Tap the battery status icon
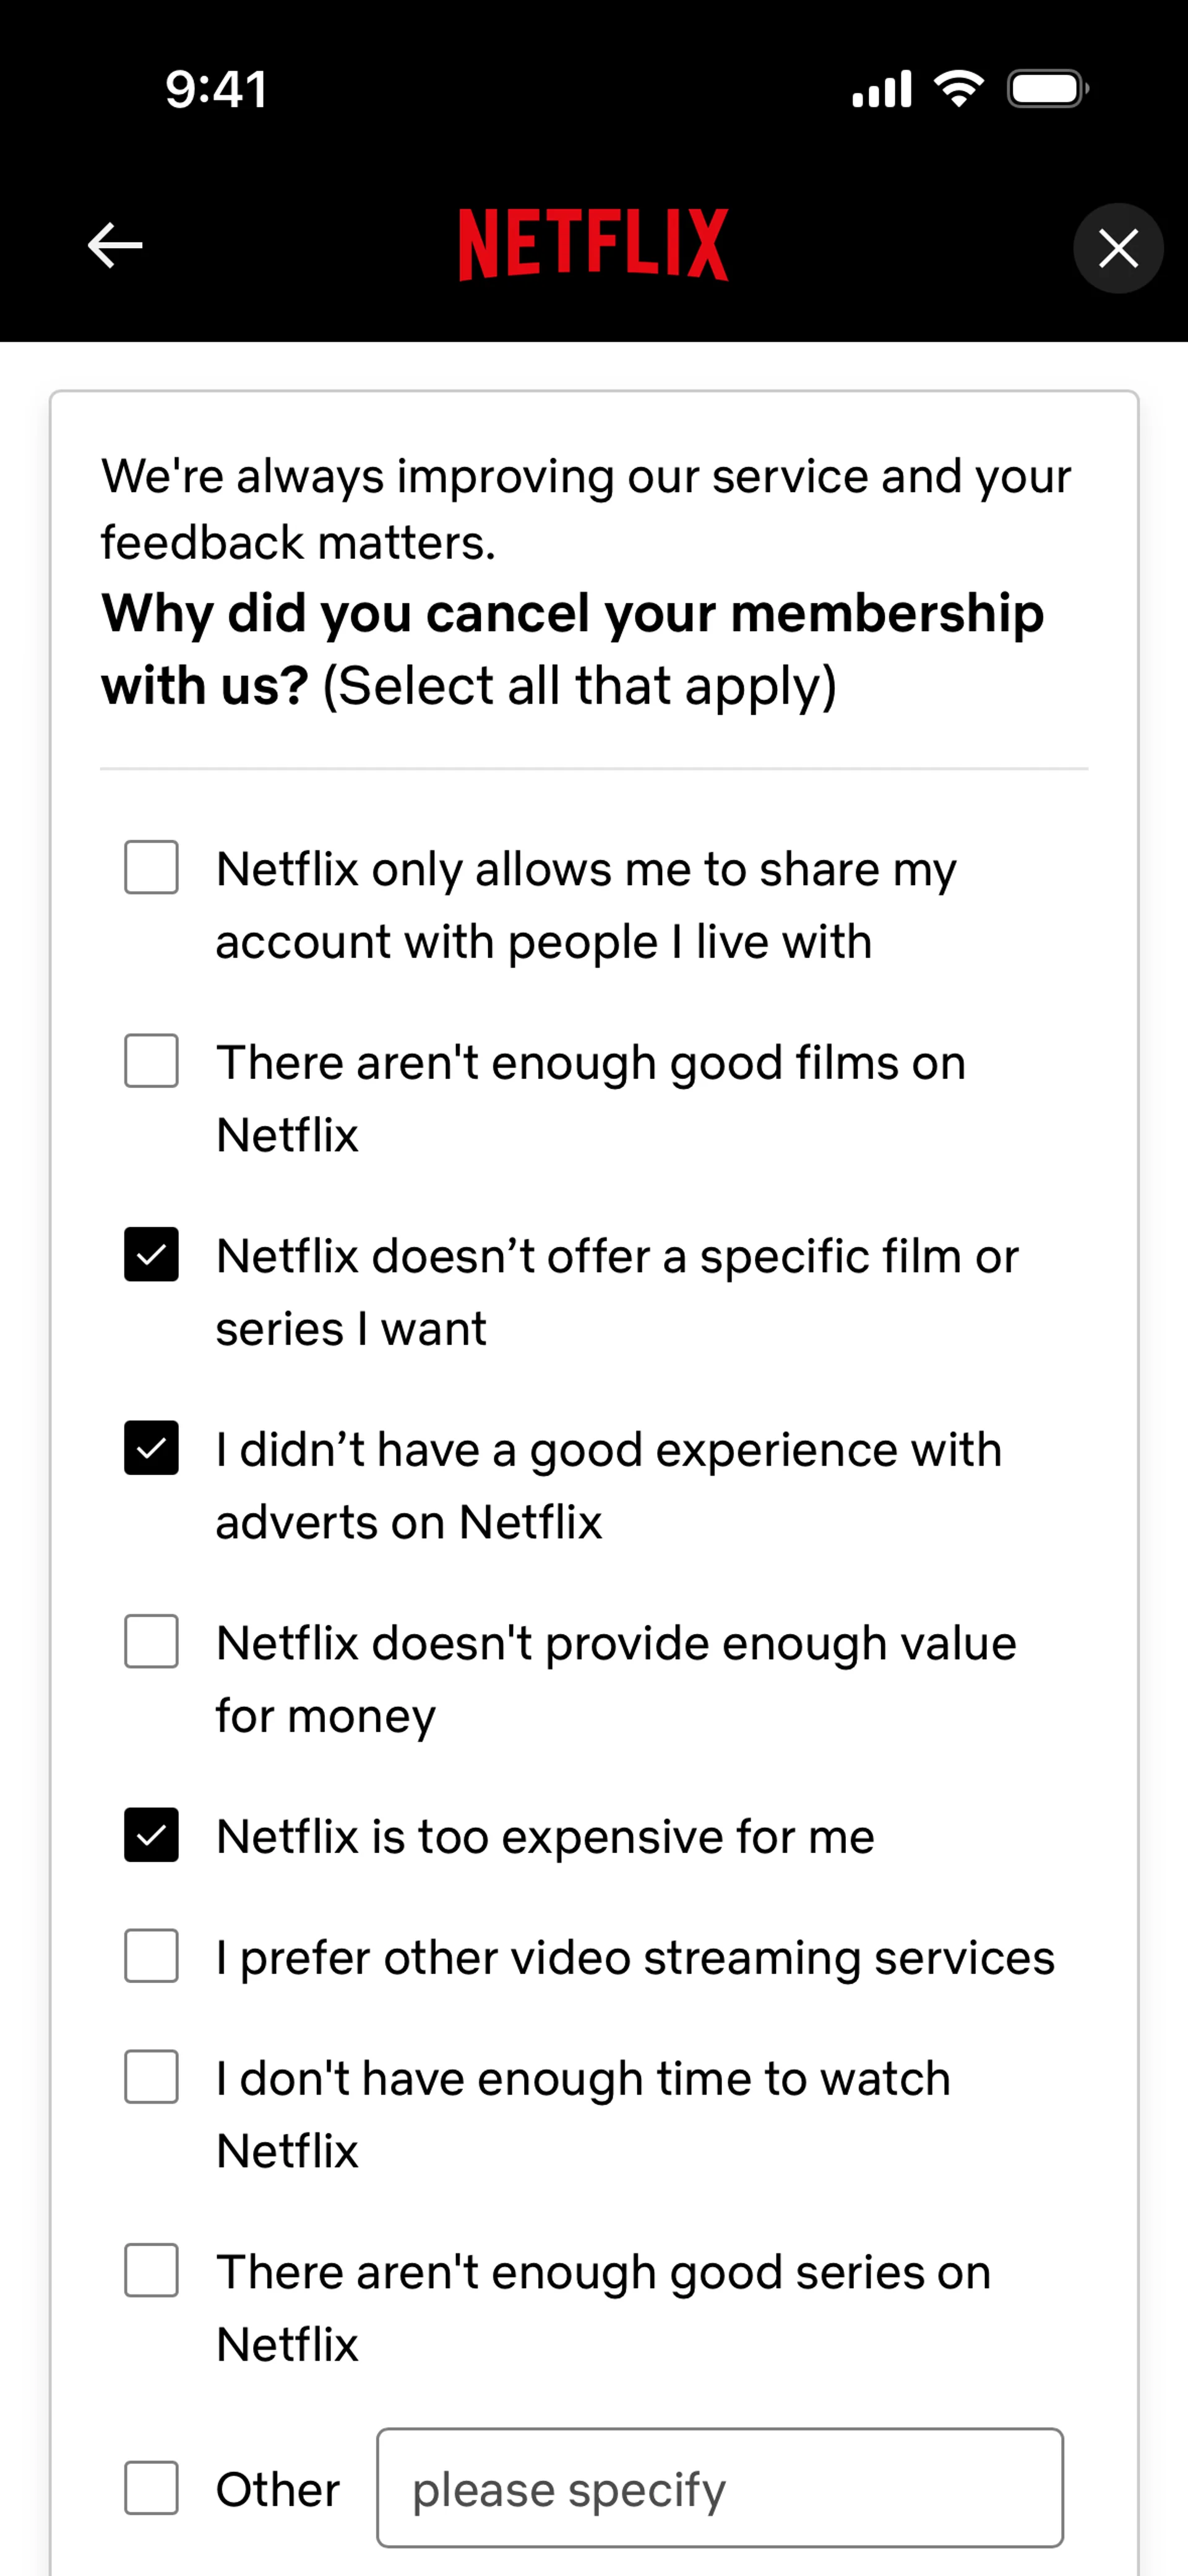 (1046, 89)
